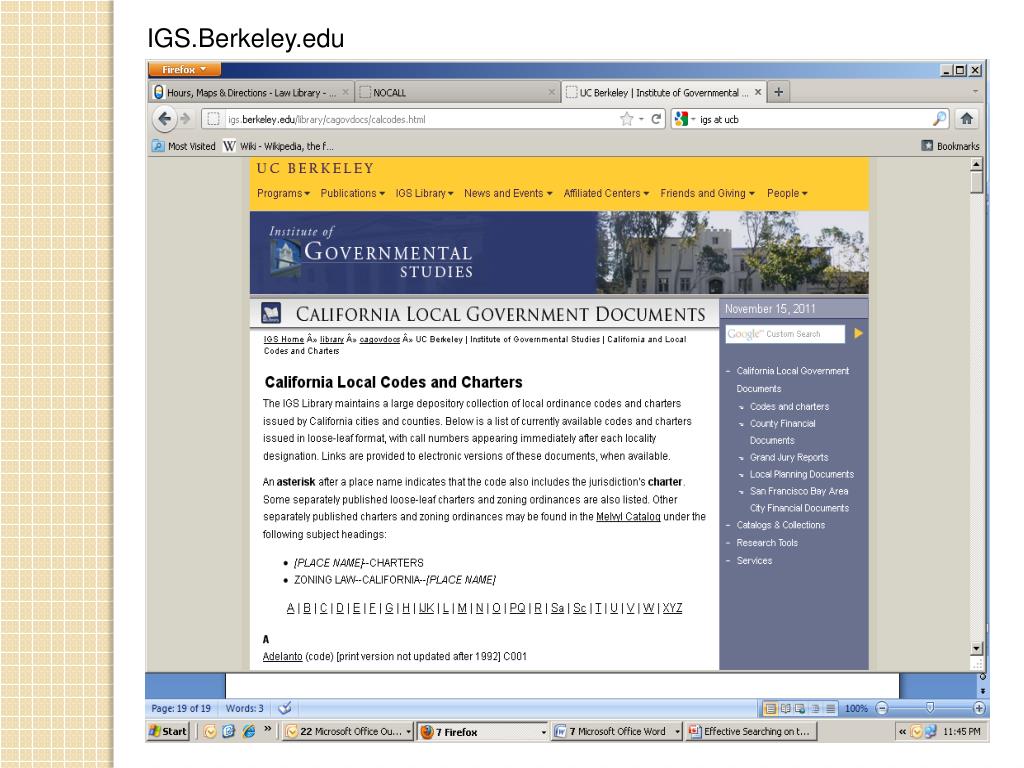Click the Google search engine icon
1024x768 pixels.
coord(681,119)
